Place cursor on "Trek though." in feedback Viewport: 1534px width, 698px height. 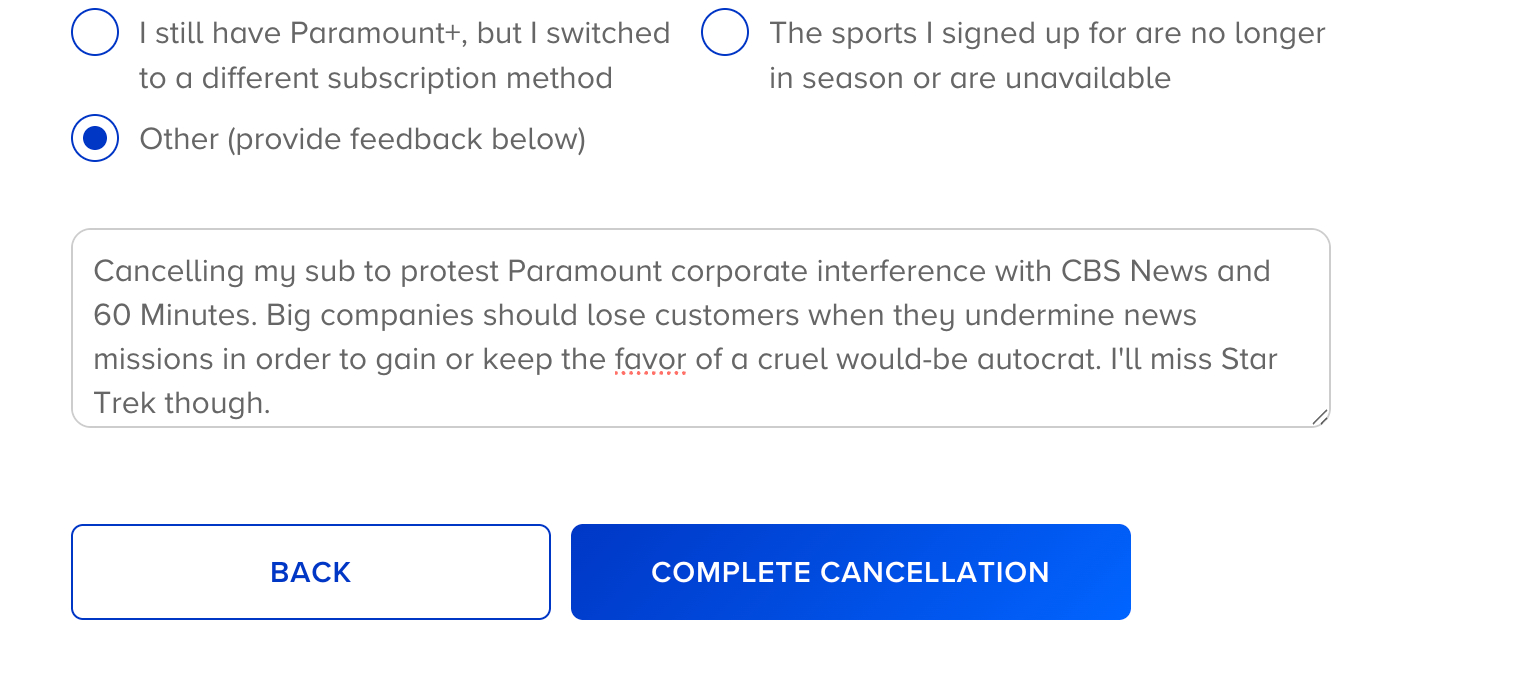point(182,404)
